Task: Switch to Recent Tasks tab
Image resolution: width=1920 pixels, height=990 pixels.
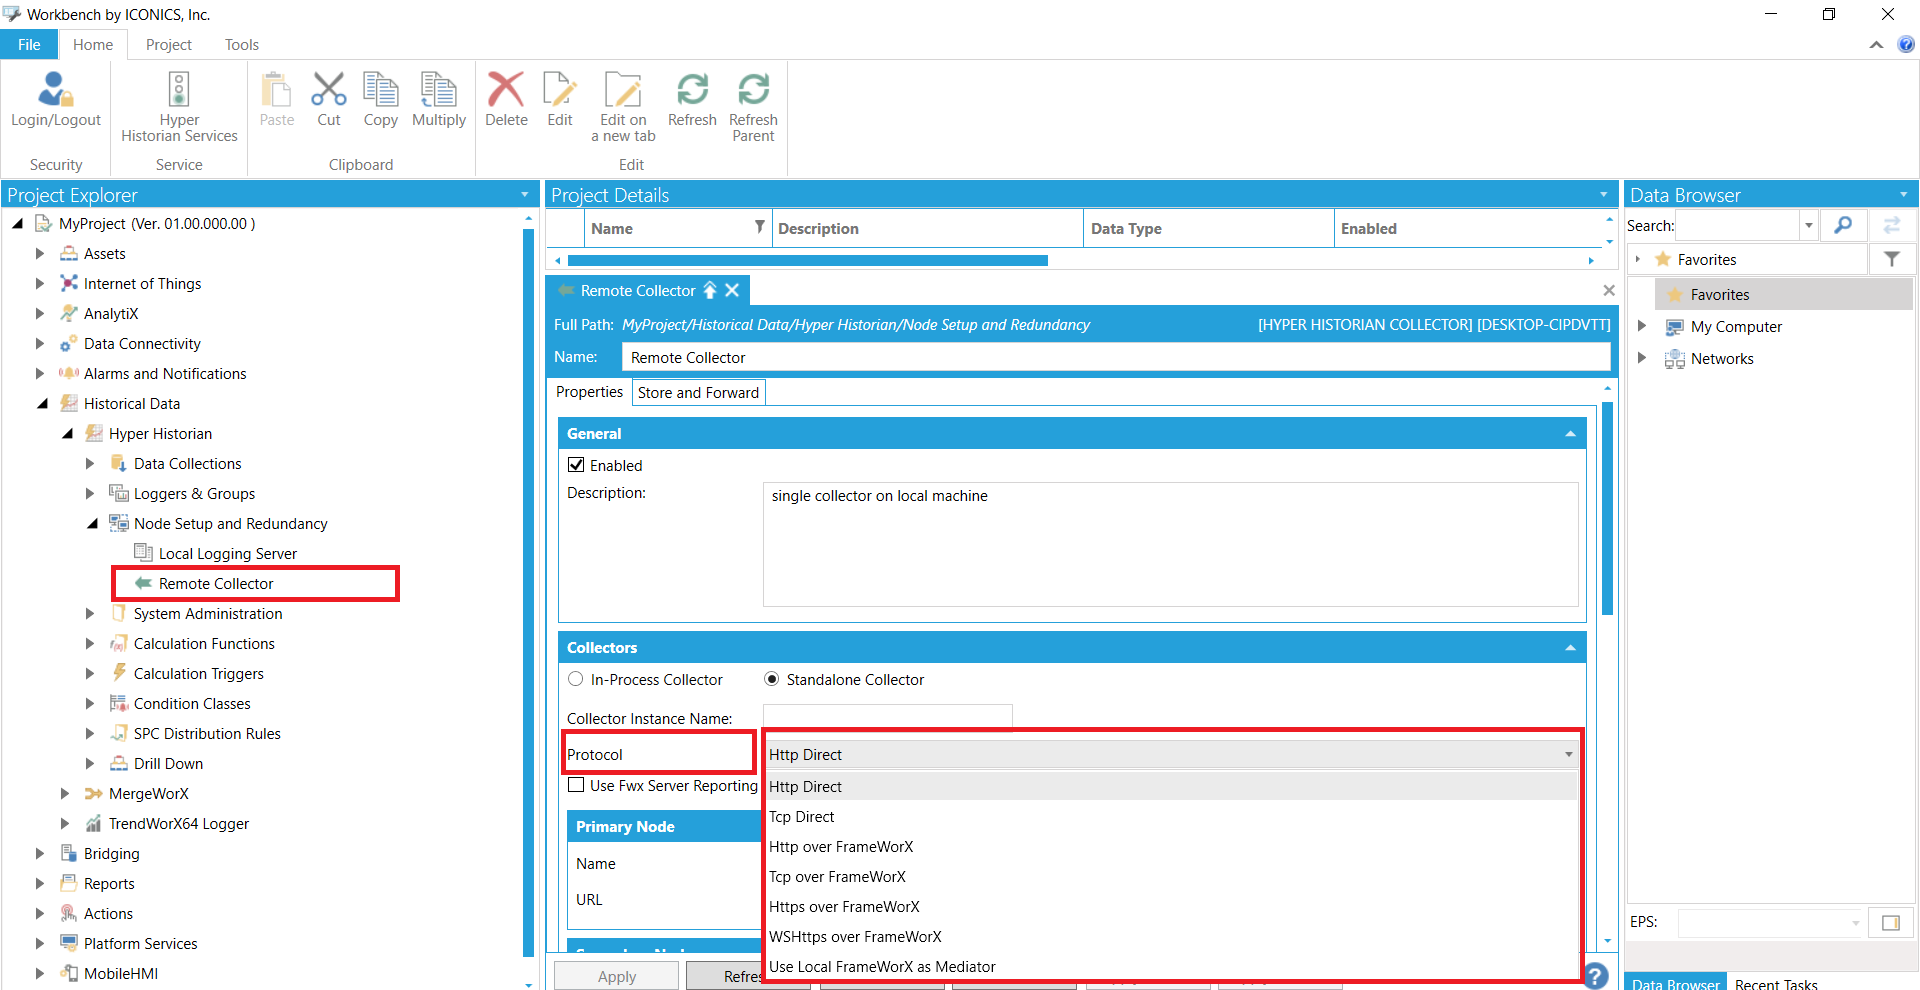Action: [1776, 983]
